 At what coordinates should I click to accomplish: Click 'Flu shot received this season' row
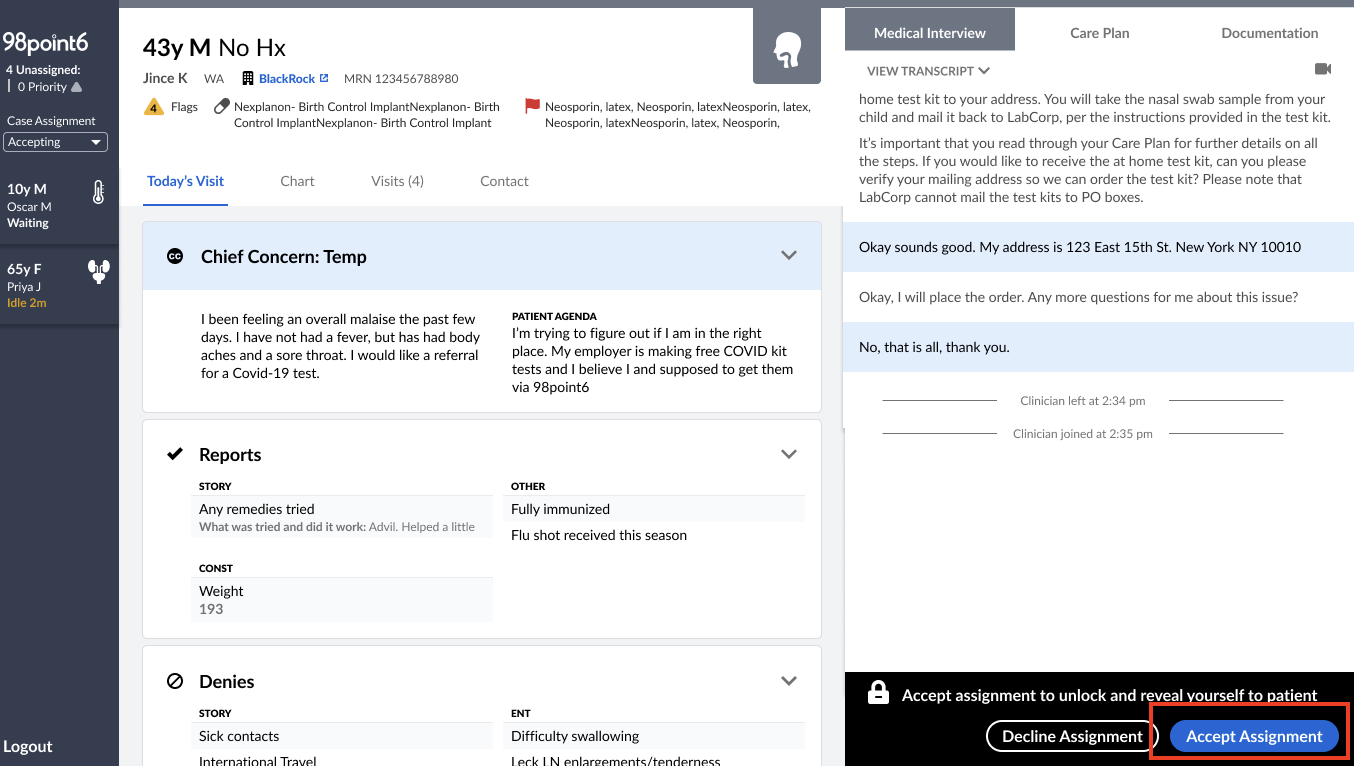tap(654, 535)
